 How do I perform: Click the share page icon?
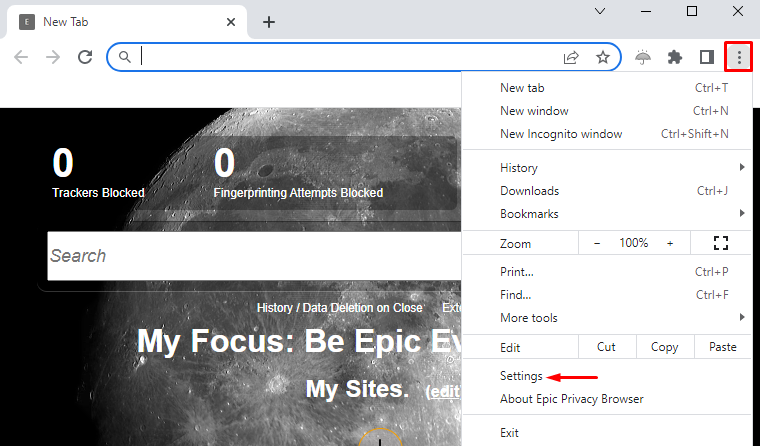[x=571, y=57]
